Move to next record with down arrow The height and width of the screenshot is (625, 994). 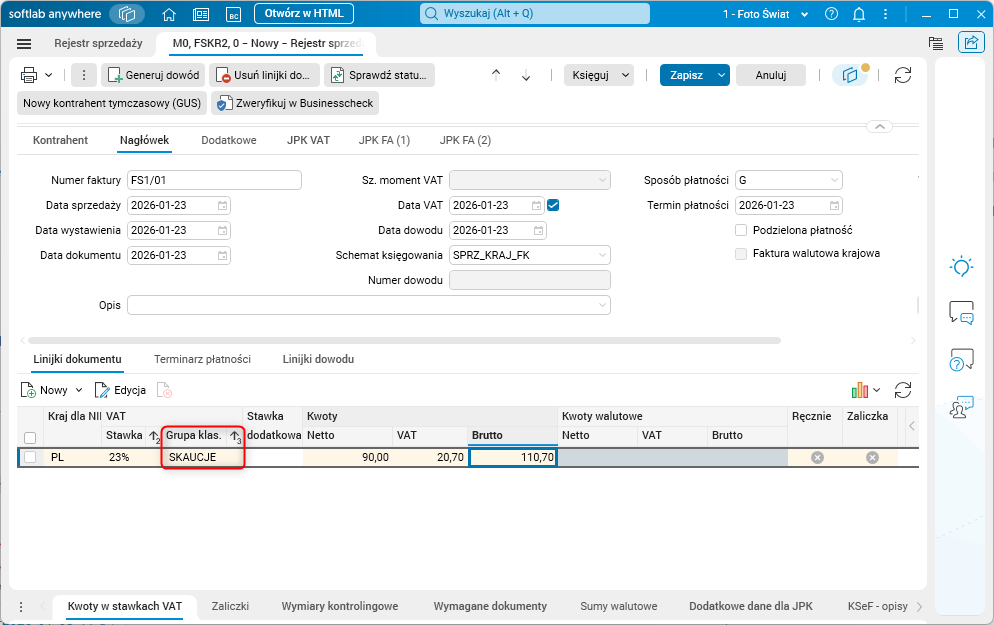(x=526, y=75)
